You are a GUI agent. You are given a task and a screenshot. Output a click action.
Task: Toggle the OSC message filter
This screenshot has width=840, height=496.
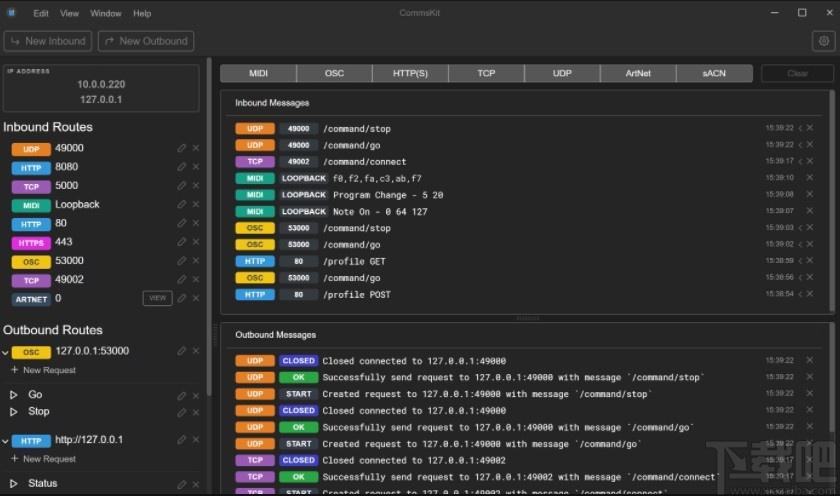coord(334,73)
